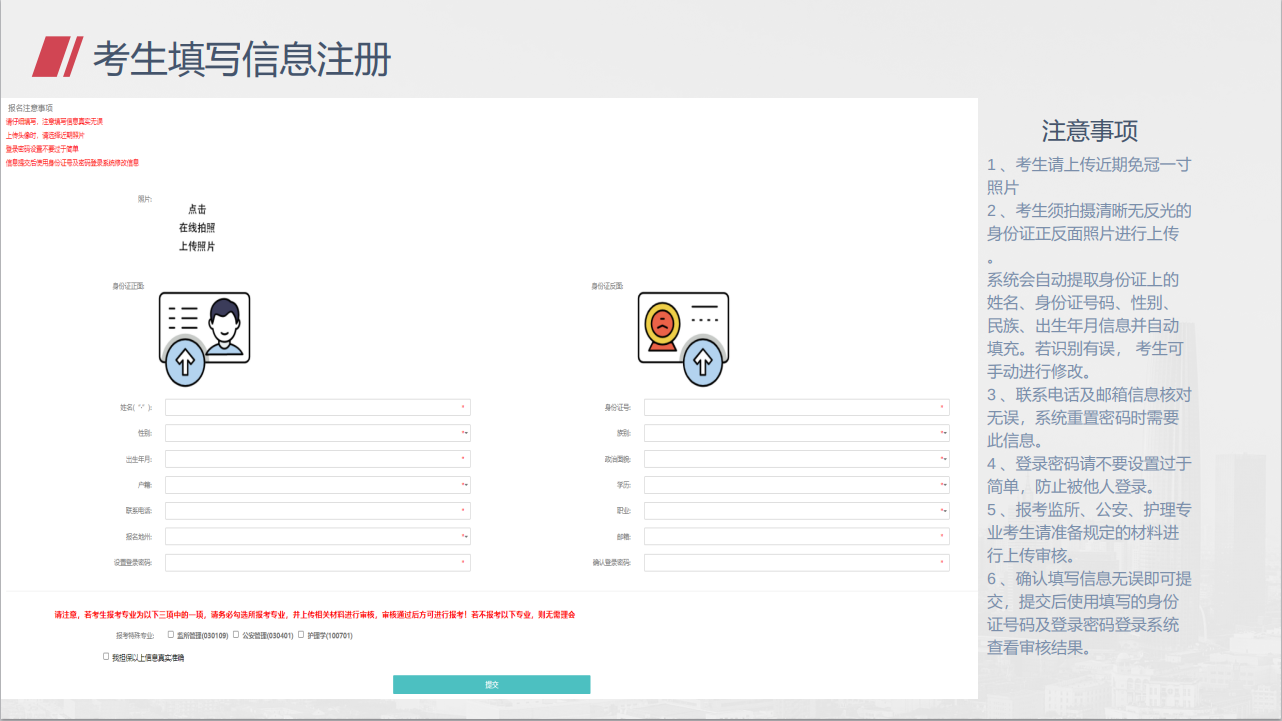Select the 联系电话 text field
The width and height of the screenshot is (1282, 721).
click(317, 511)
